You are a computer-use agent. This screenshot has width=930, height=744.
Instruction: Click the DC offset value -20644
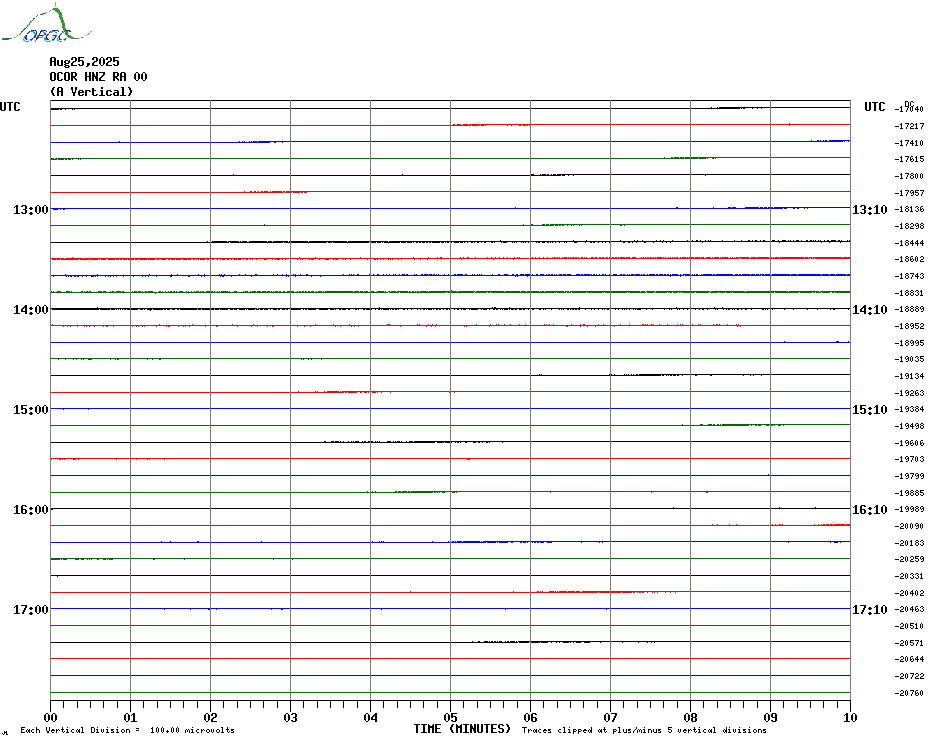(x=909, y=659)
